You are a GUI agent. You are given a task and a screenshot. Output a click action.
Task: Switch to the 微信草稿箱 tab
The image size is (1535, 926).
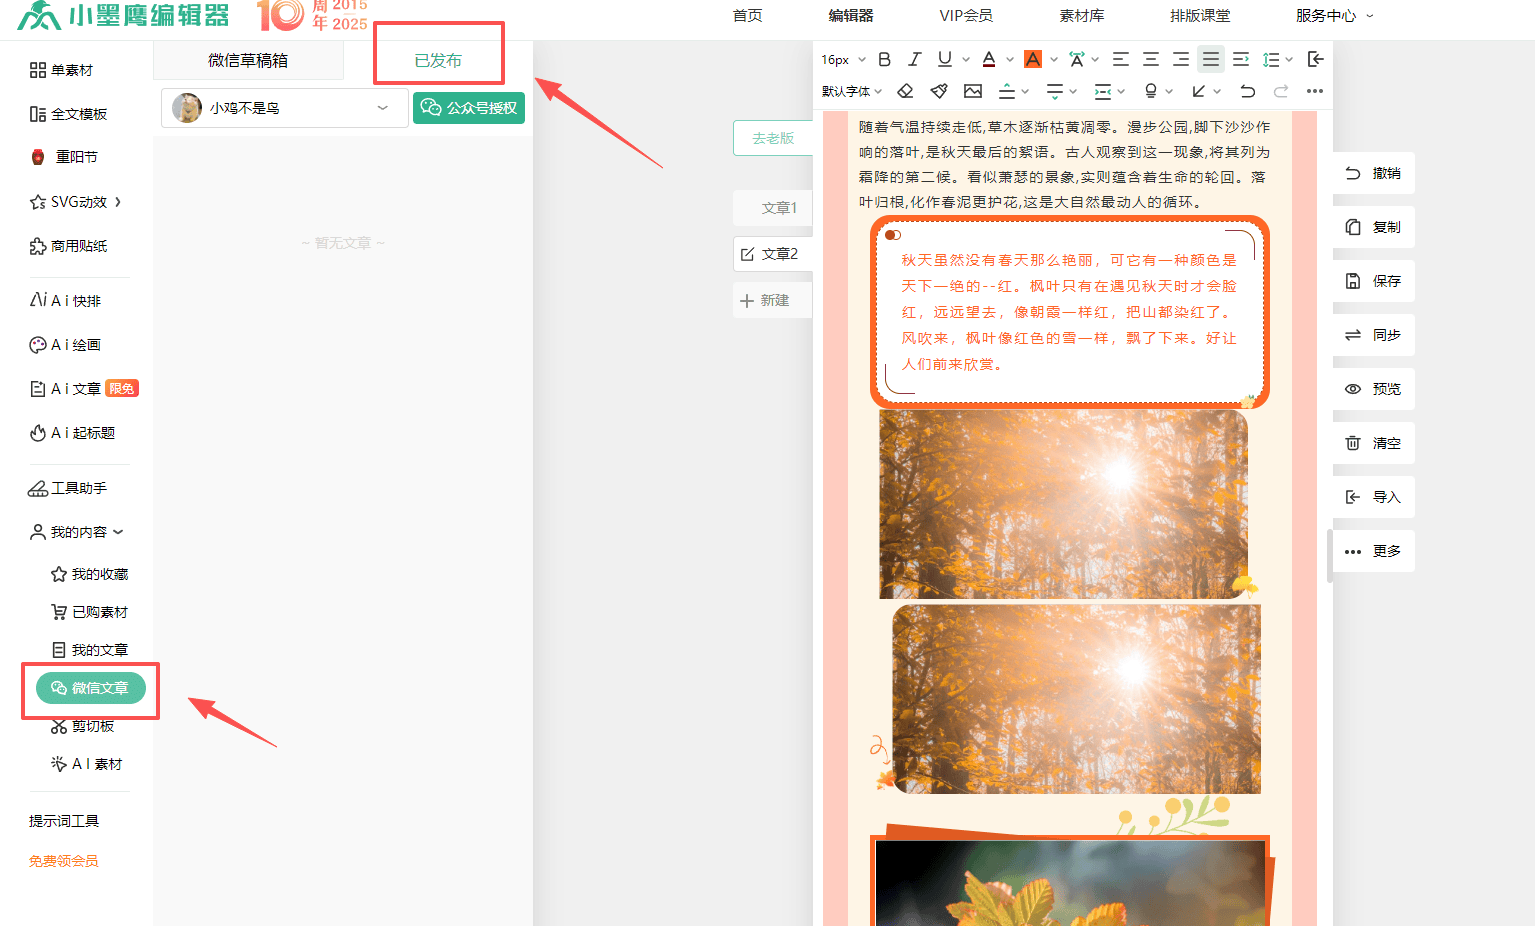coord(248,60)
